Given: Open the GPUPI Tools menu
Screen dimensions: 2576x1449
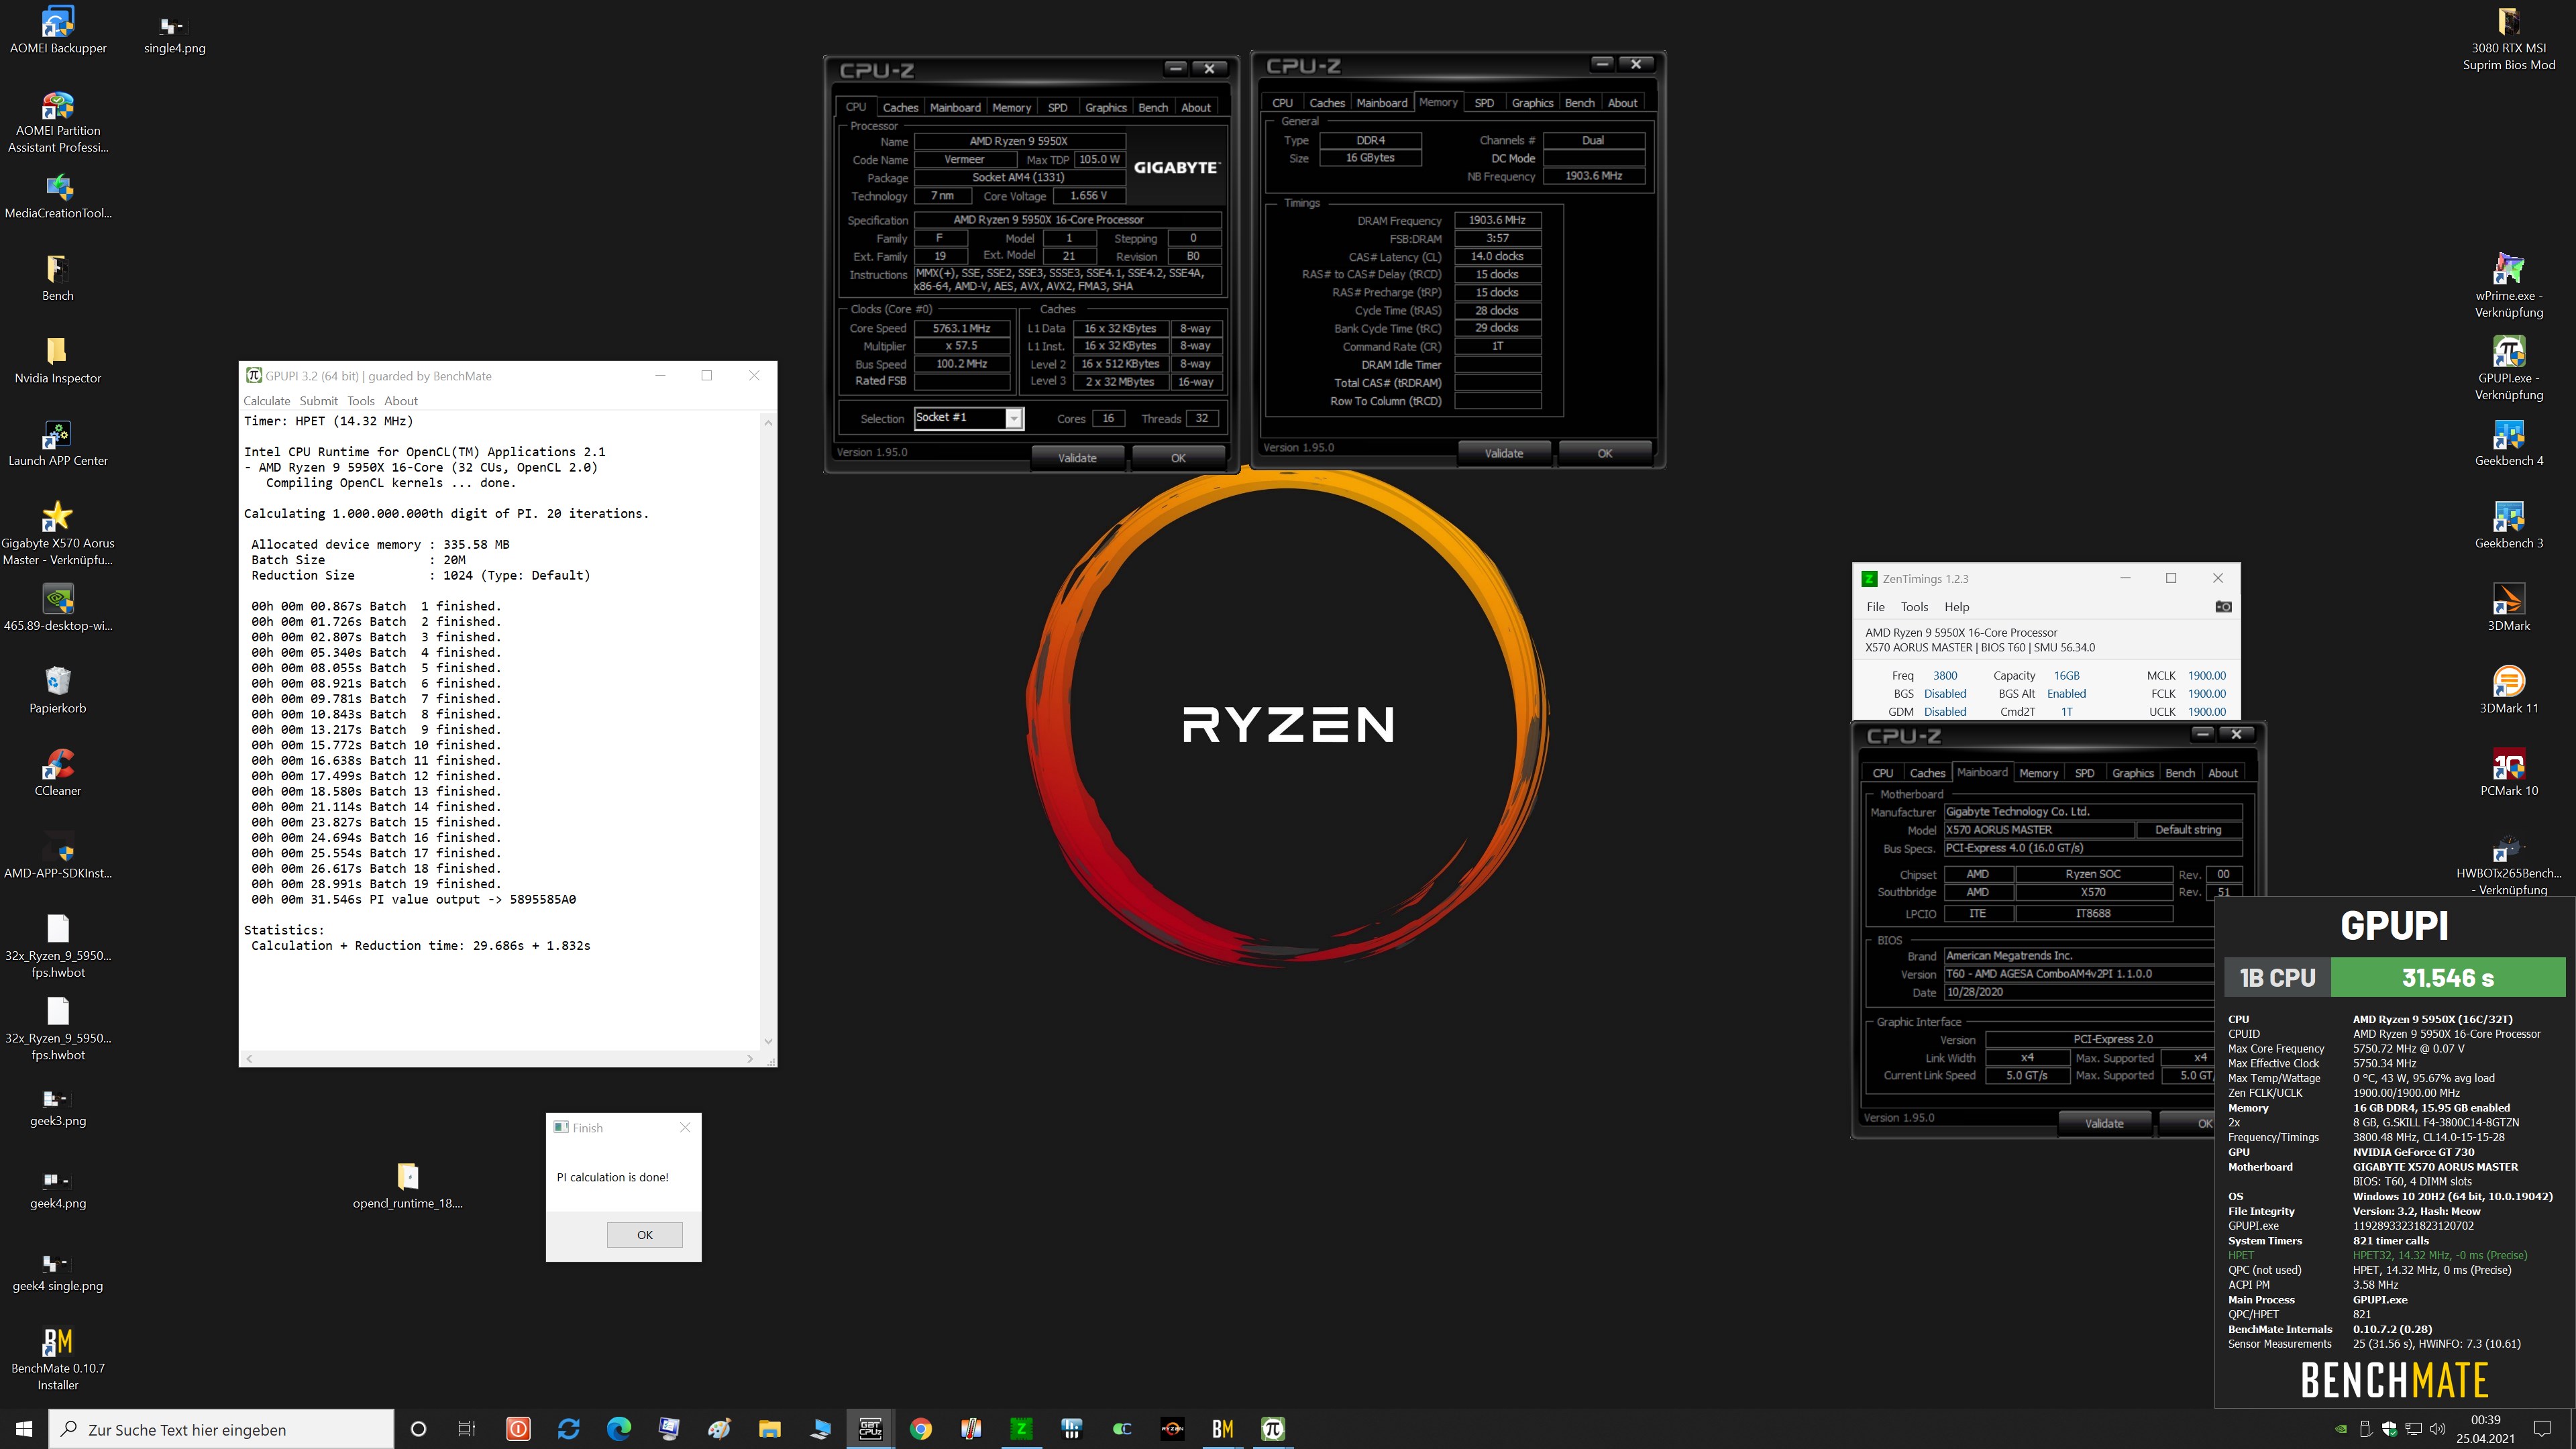Looking at the screenshot, I should pyautogui.click(x=361, y=400).
